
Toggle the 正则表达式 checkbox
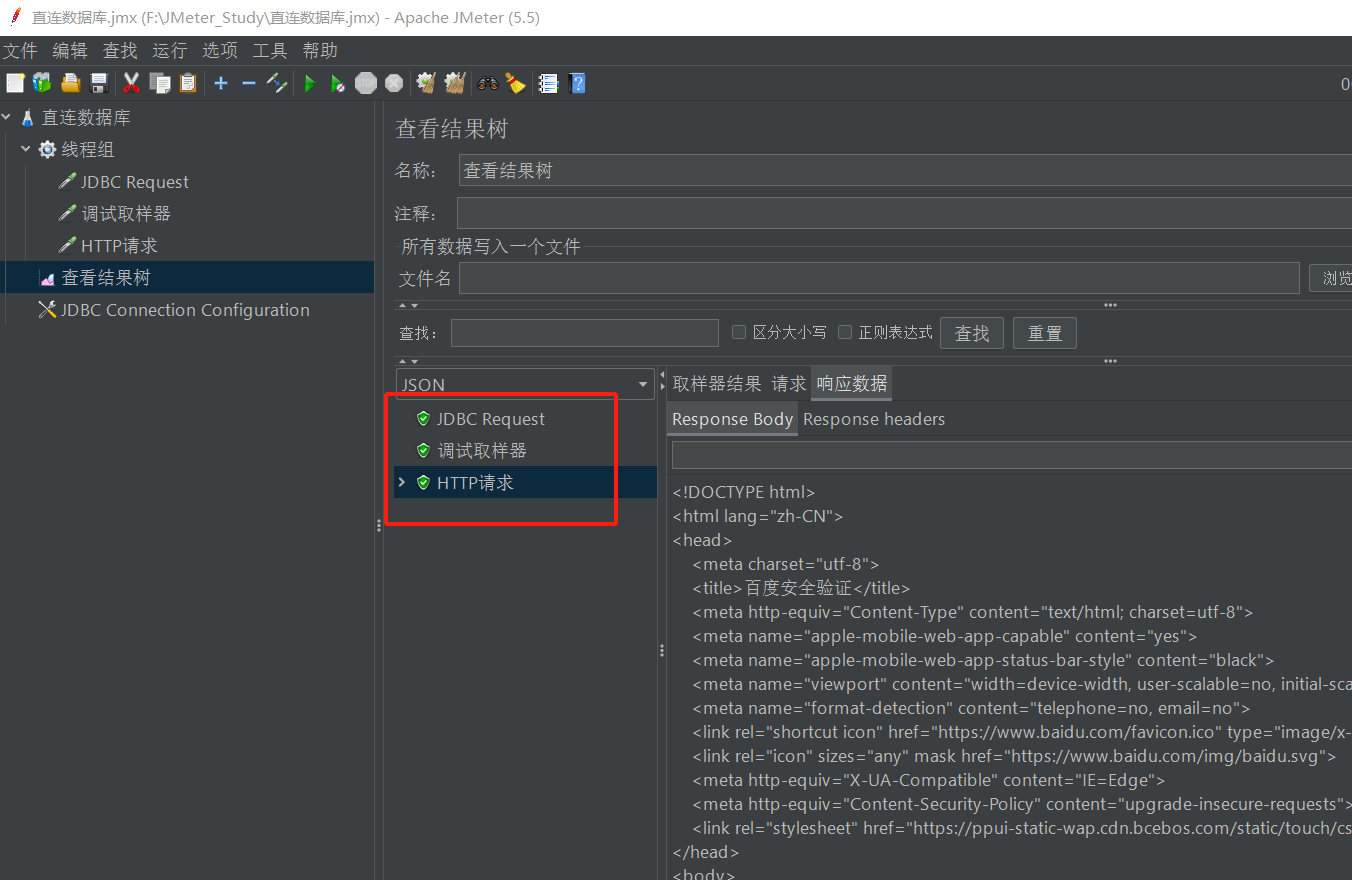pyautogui.click(x=845, y=332)
